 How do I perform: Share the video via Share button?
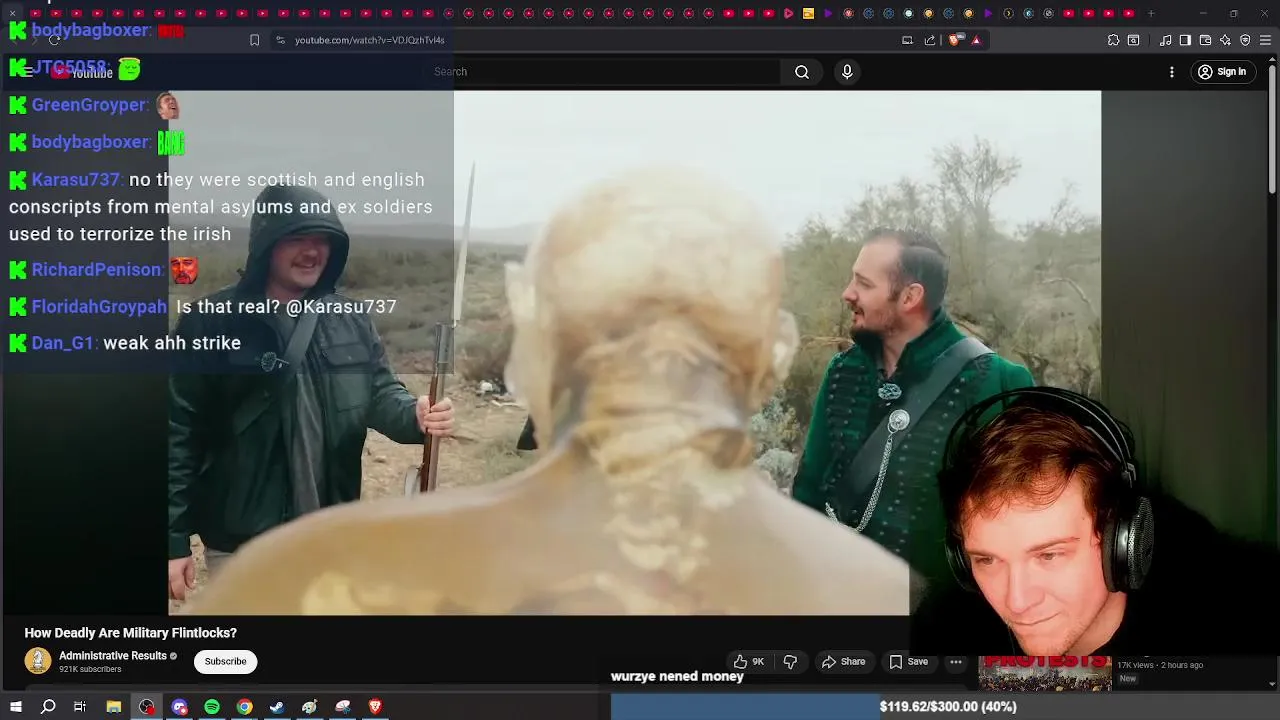843,662
